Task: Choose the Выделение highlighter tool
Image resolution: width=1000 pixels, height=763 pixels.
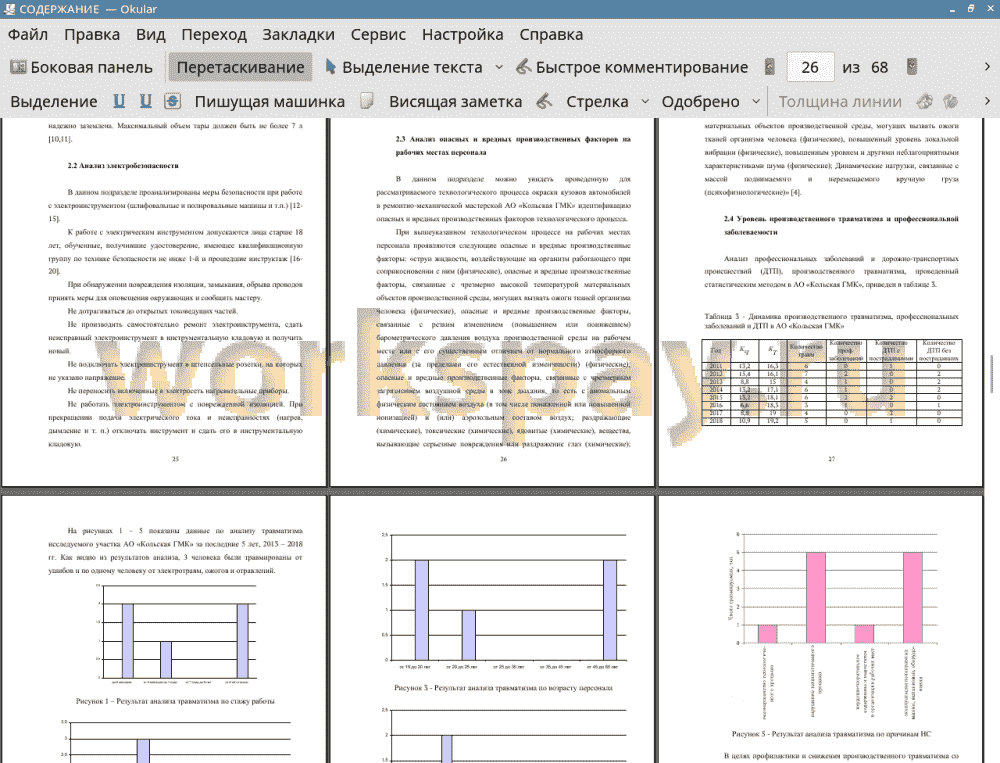Action: [x=54, y=101]
